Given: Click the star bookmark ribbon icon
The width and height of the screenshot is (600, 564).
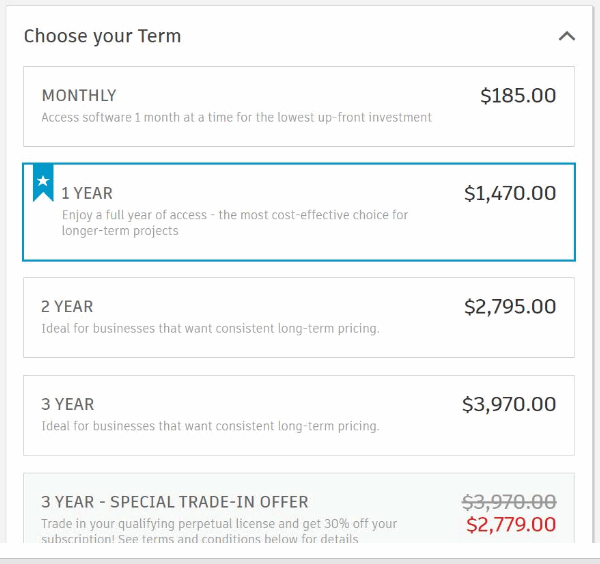Looking at the screenshot, I should pyautogui.click(x=43, y=183).
